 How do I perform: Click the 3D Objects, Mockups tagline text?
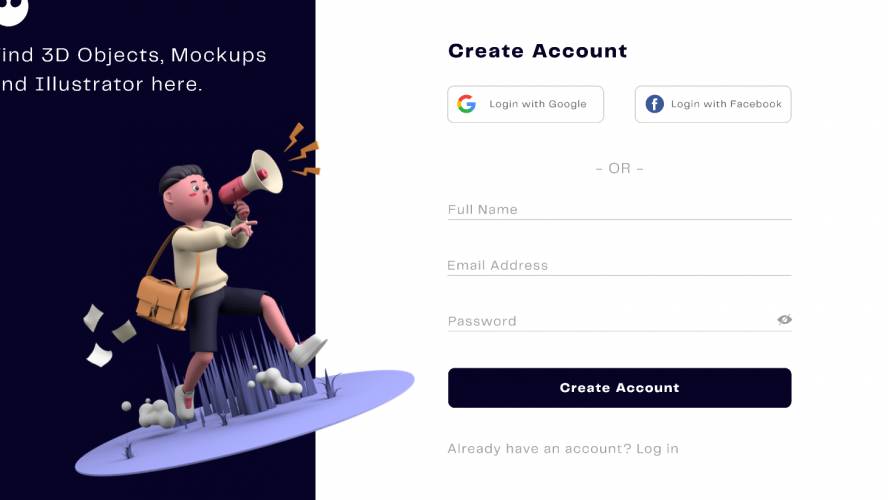133,55
